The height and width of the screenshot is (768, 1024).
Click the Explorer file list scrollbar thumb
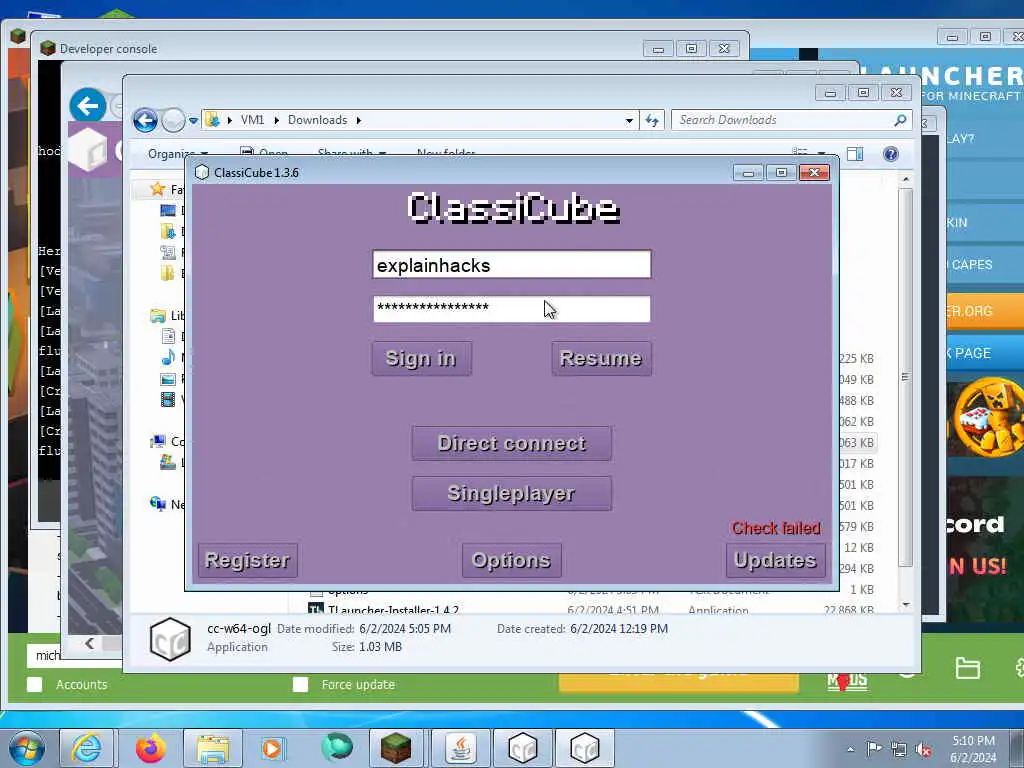pyautogui.click(x=905, y=377)
